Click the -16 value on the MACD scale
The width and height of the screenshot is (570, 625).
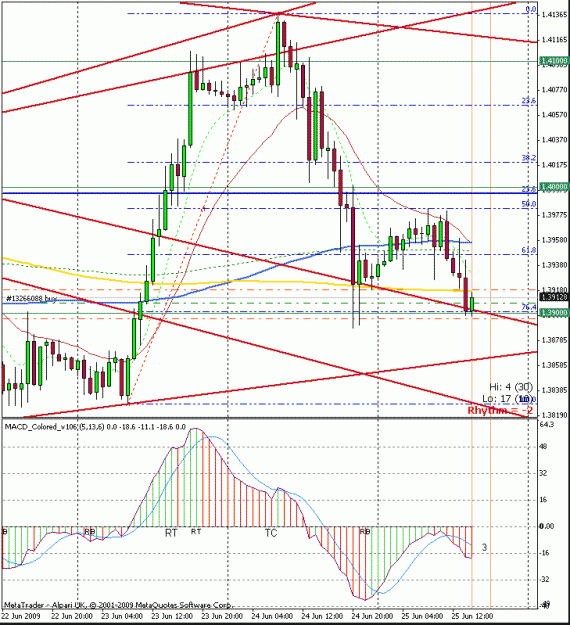(x=544, y=553)
